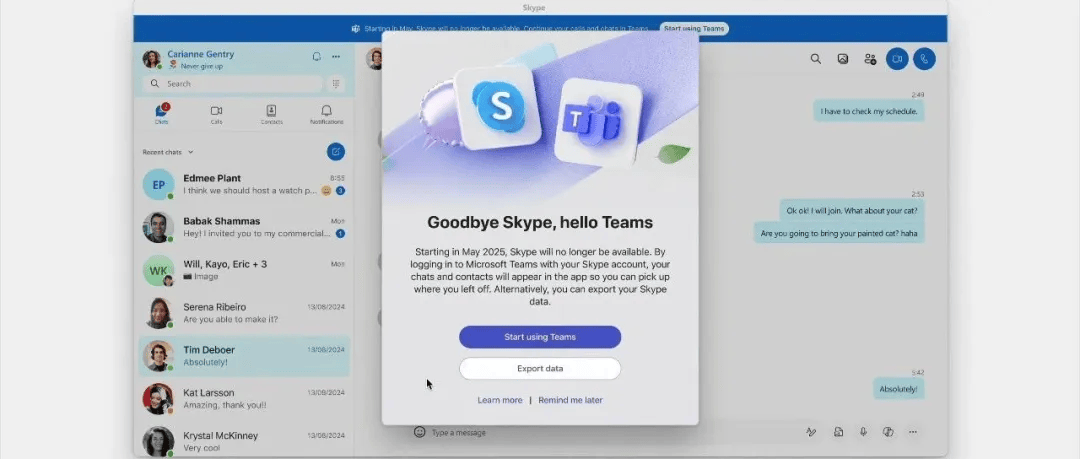This screenshot has width=1080, height=459.
Task: Open the Serena Ribeiro chat
Action: coord(245,313)
